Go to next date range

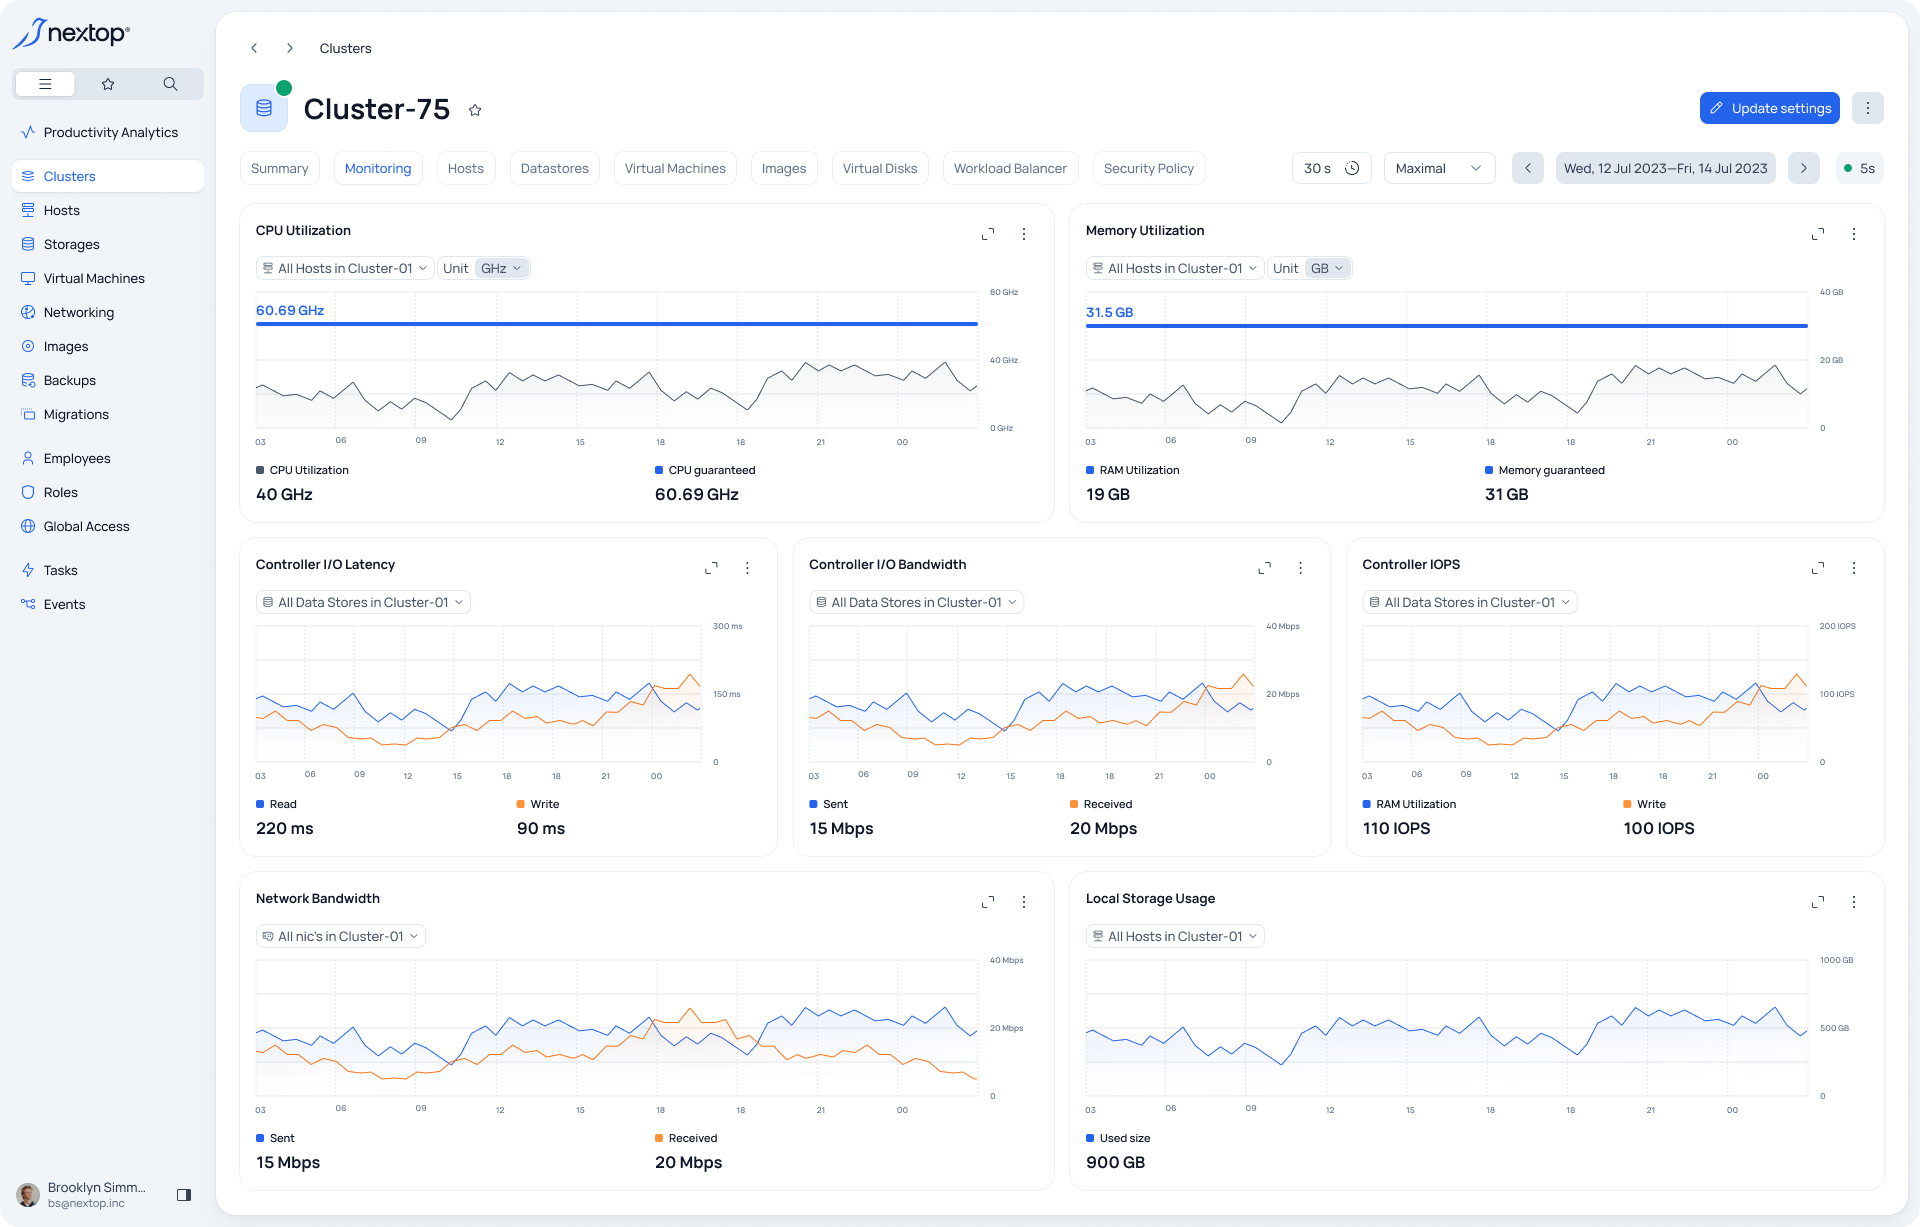tap(1804, 168)
